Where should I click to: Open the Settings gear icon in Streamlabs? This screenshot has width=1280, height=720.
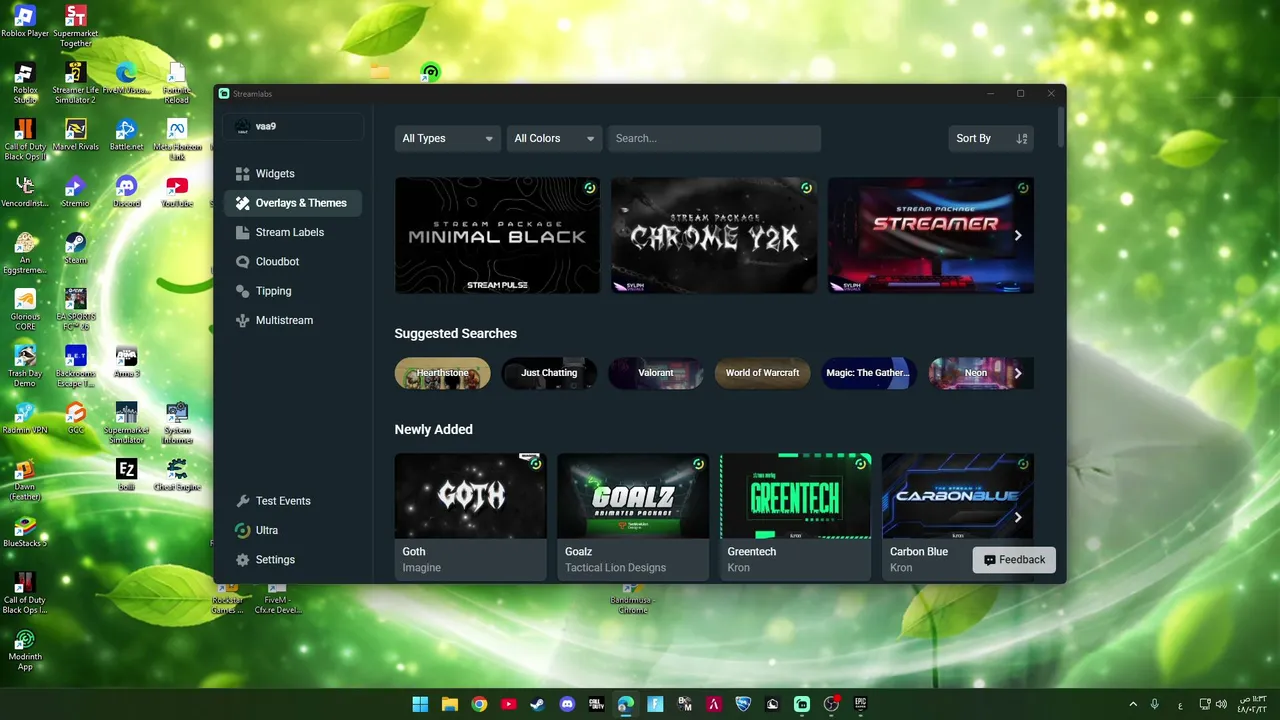click(242, 560)
